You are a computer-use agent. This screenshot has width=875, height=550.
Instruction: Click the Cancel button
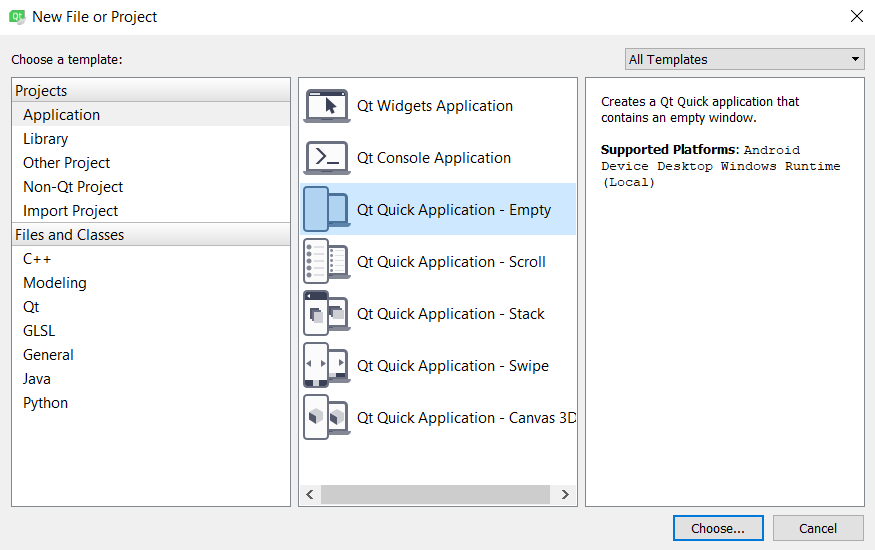(x=818, y=528)
